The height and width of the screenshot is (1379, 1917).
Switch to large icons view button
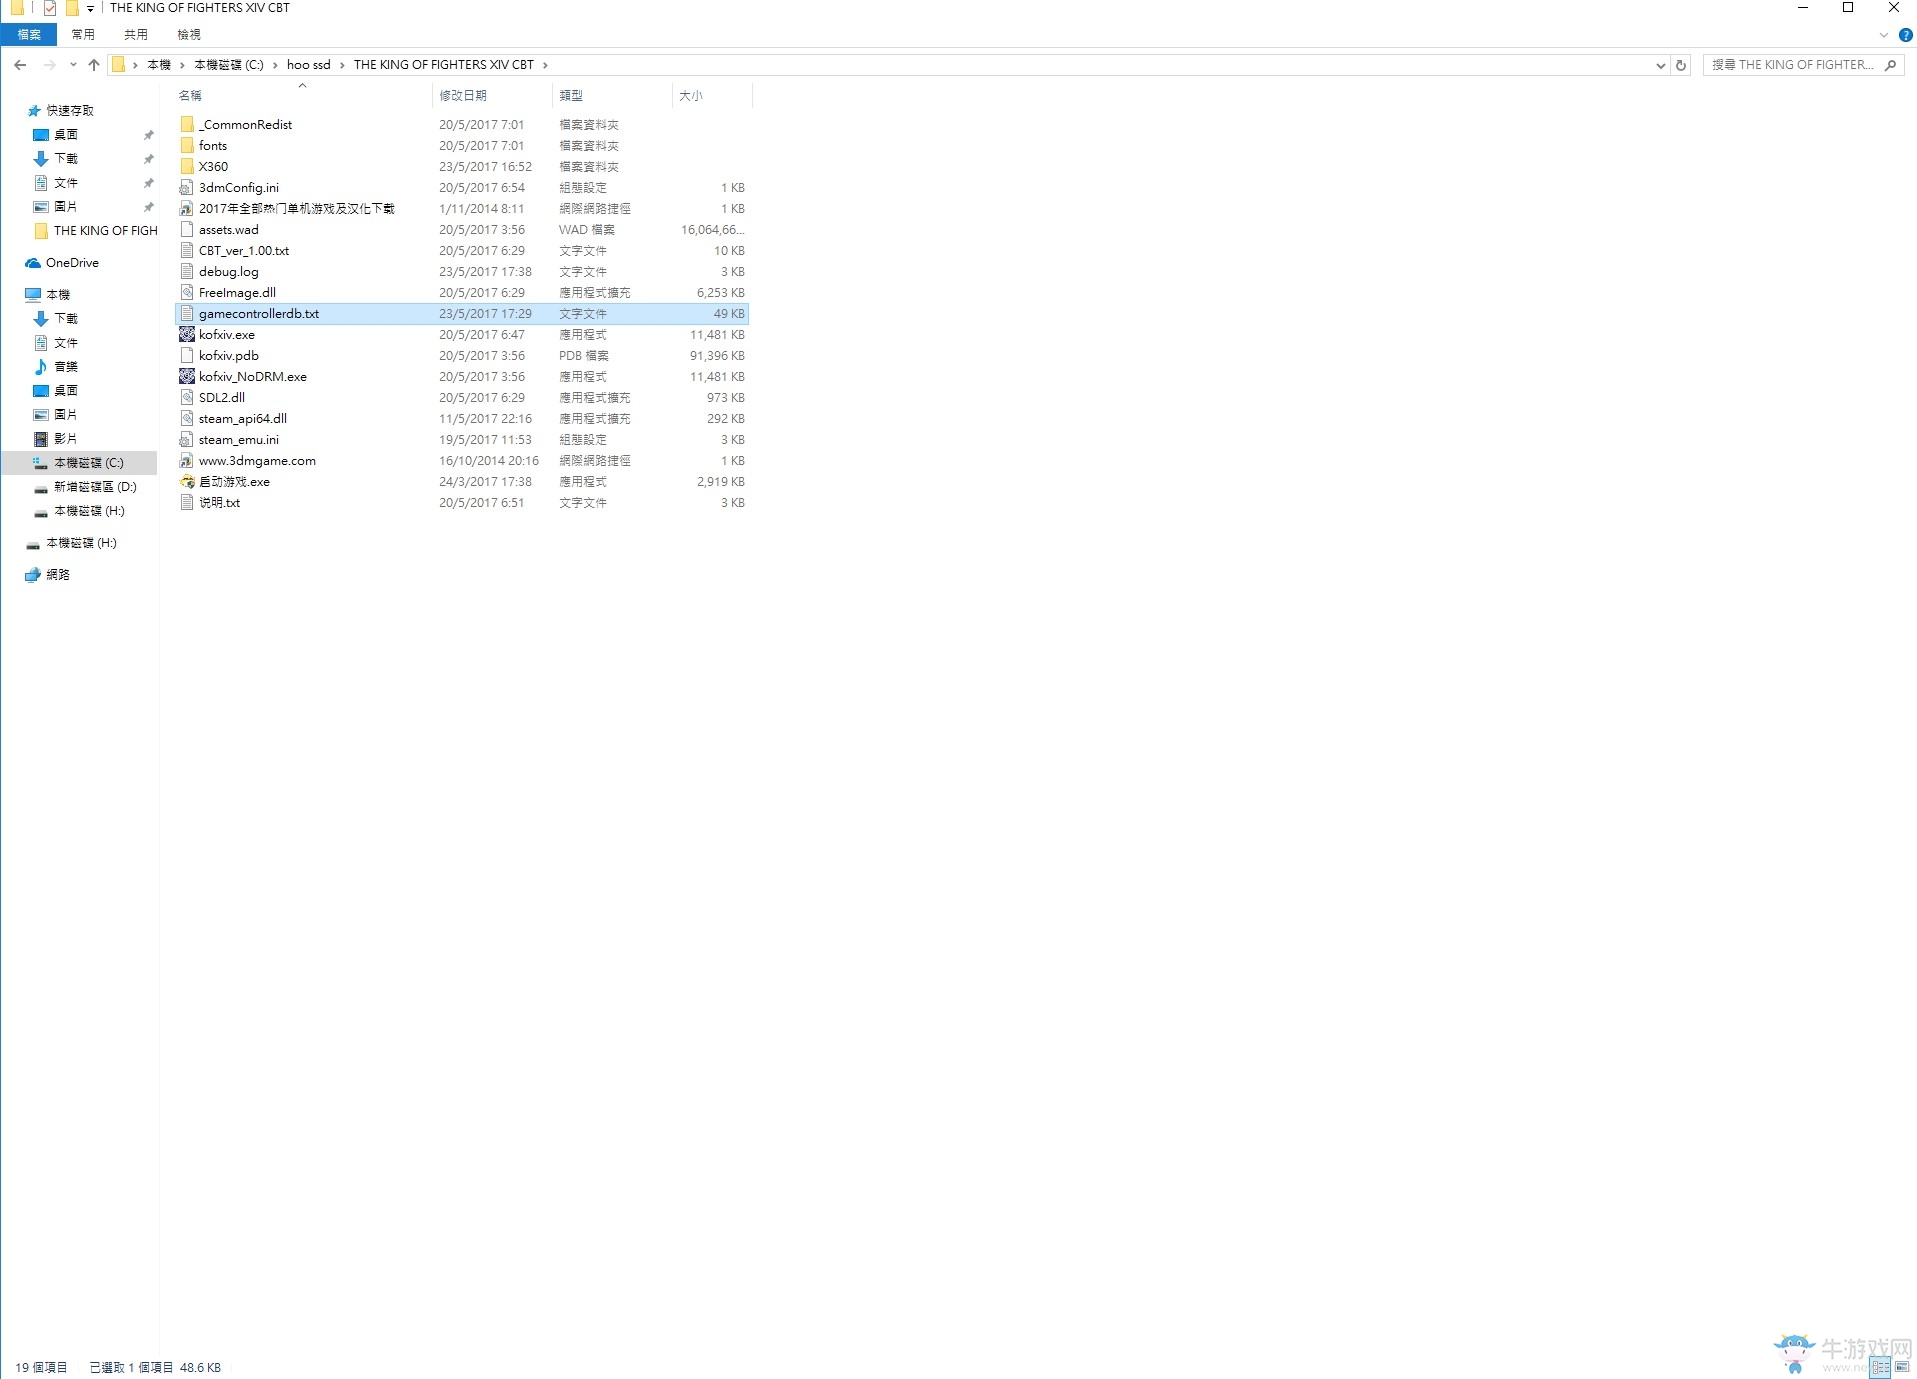[1901, 1367]
